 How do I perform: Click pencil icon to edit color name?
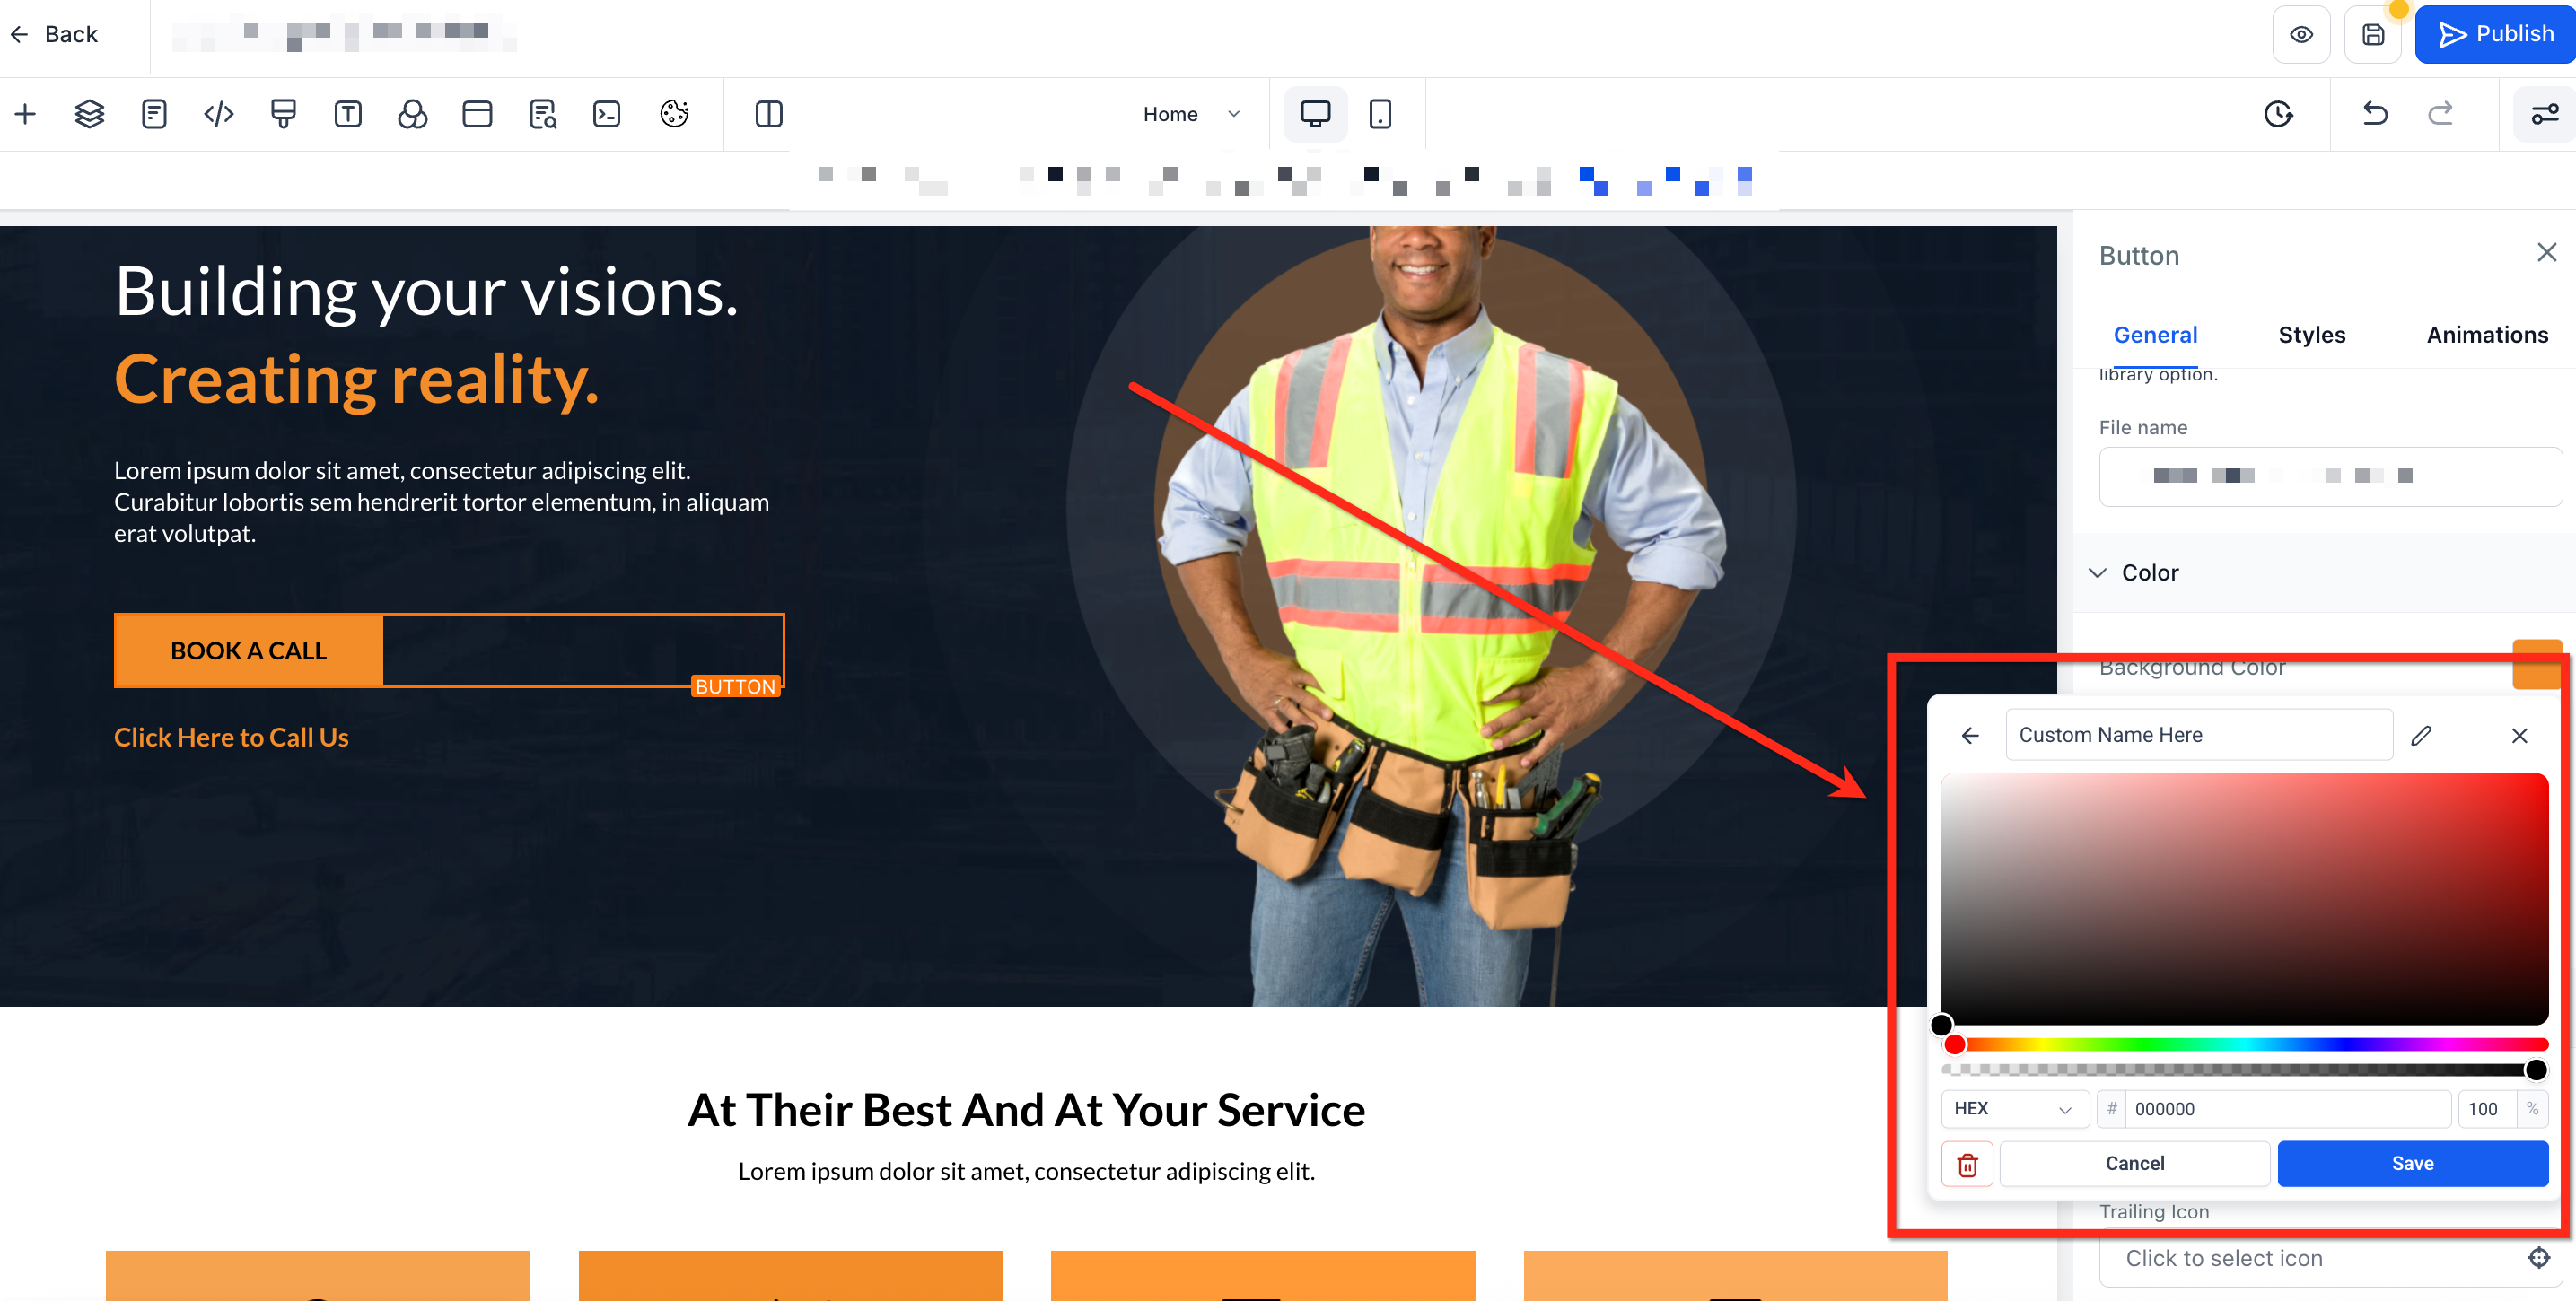click(x=2421, y=736)
